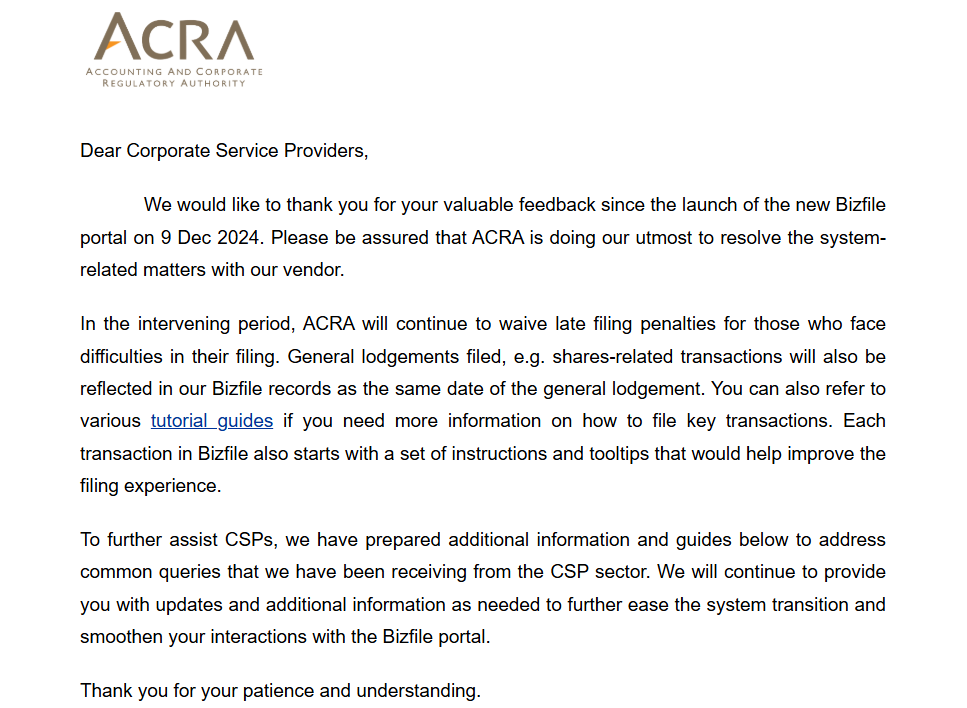Click the "Dear Corporate Service Providers" greeting
967x708 pixels.
(x=224, y=151)
